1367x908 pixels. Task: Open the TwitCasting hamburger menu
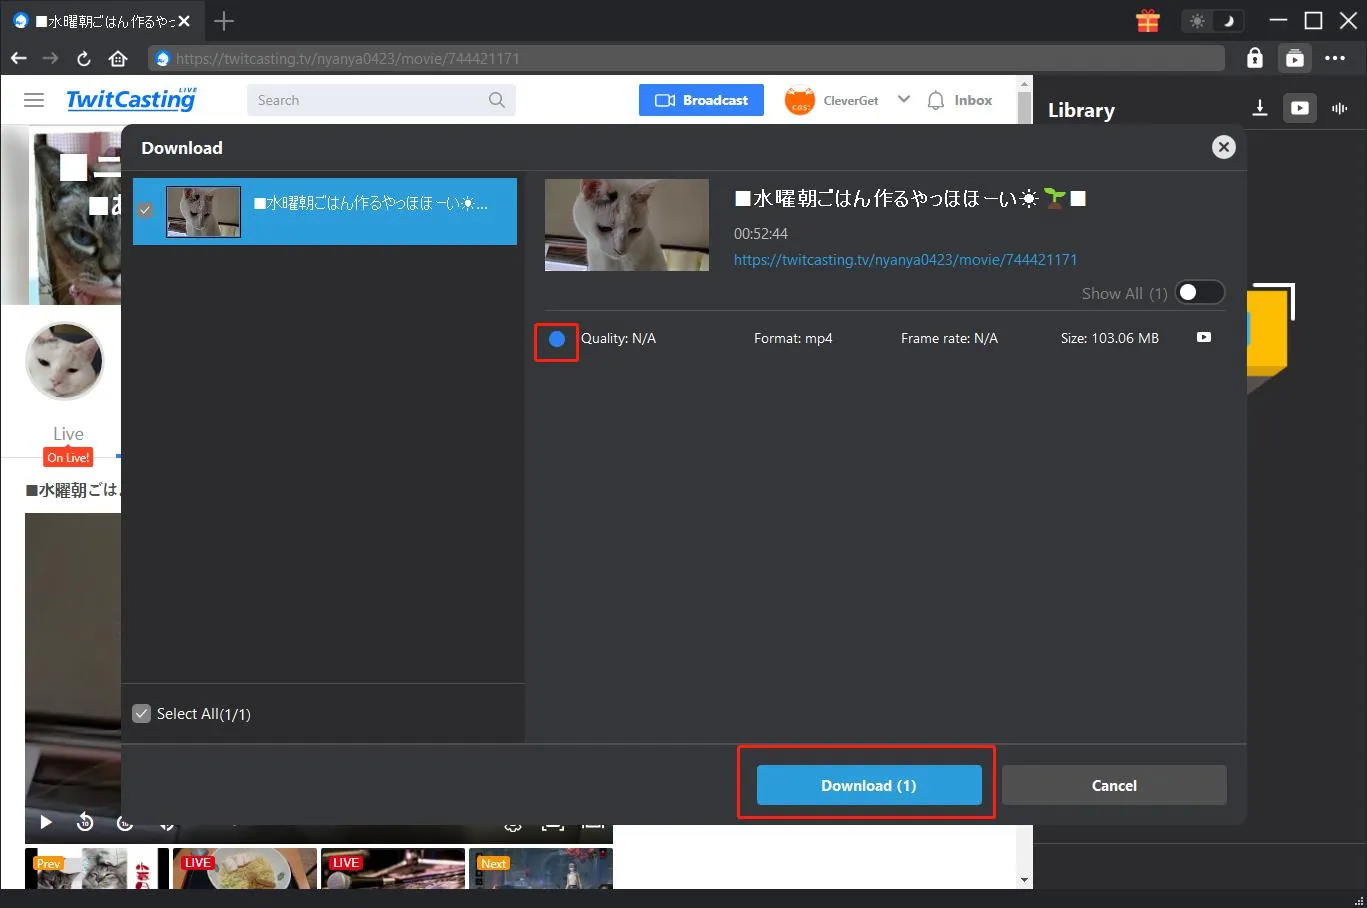34,100
